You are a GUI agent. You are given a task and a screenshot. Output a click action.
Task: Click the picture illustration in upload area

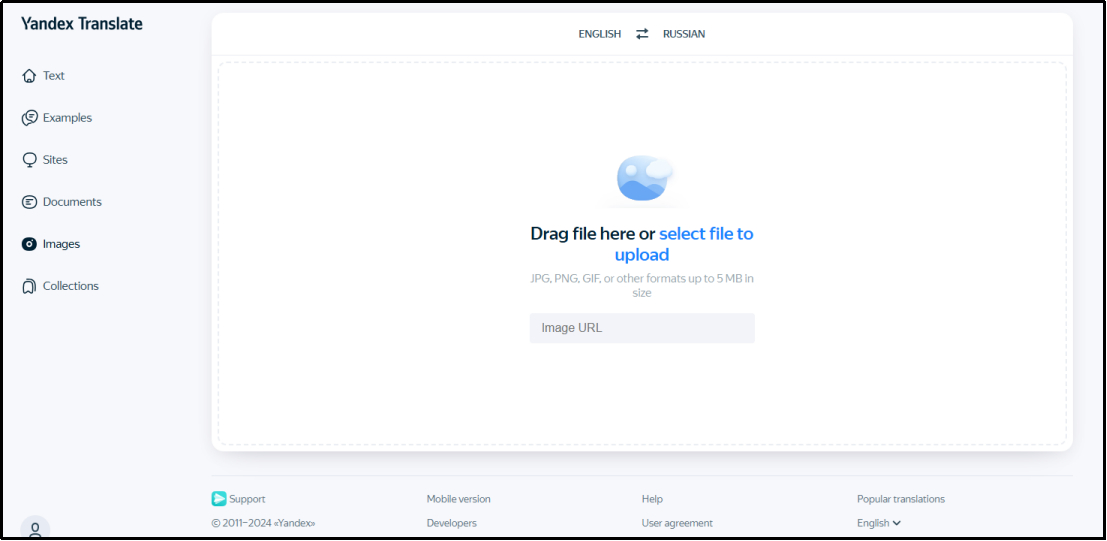click(x=644, y=179)
